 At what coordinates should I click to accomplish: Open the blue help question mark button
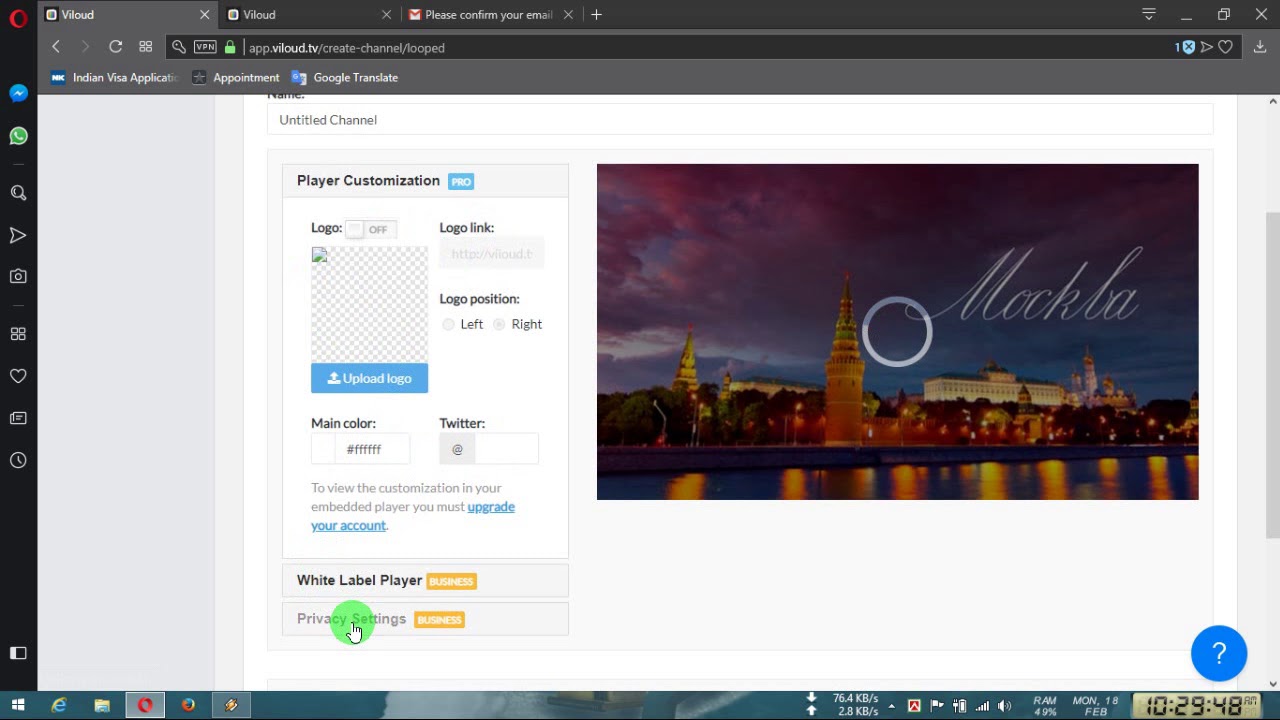1219,654
